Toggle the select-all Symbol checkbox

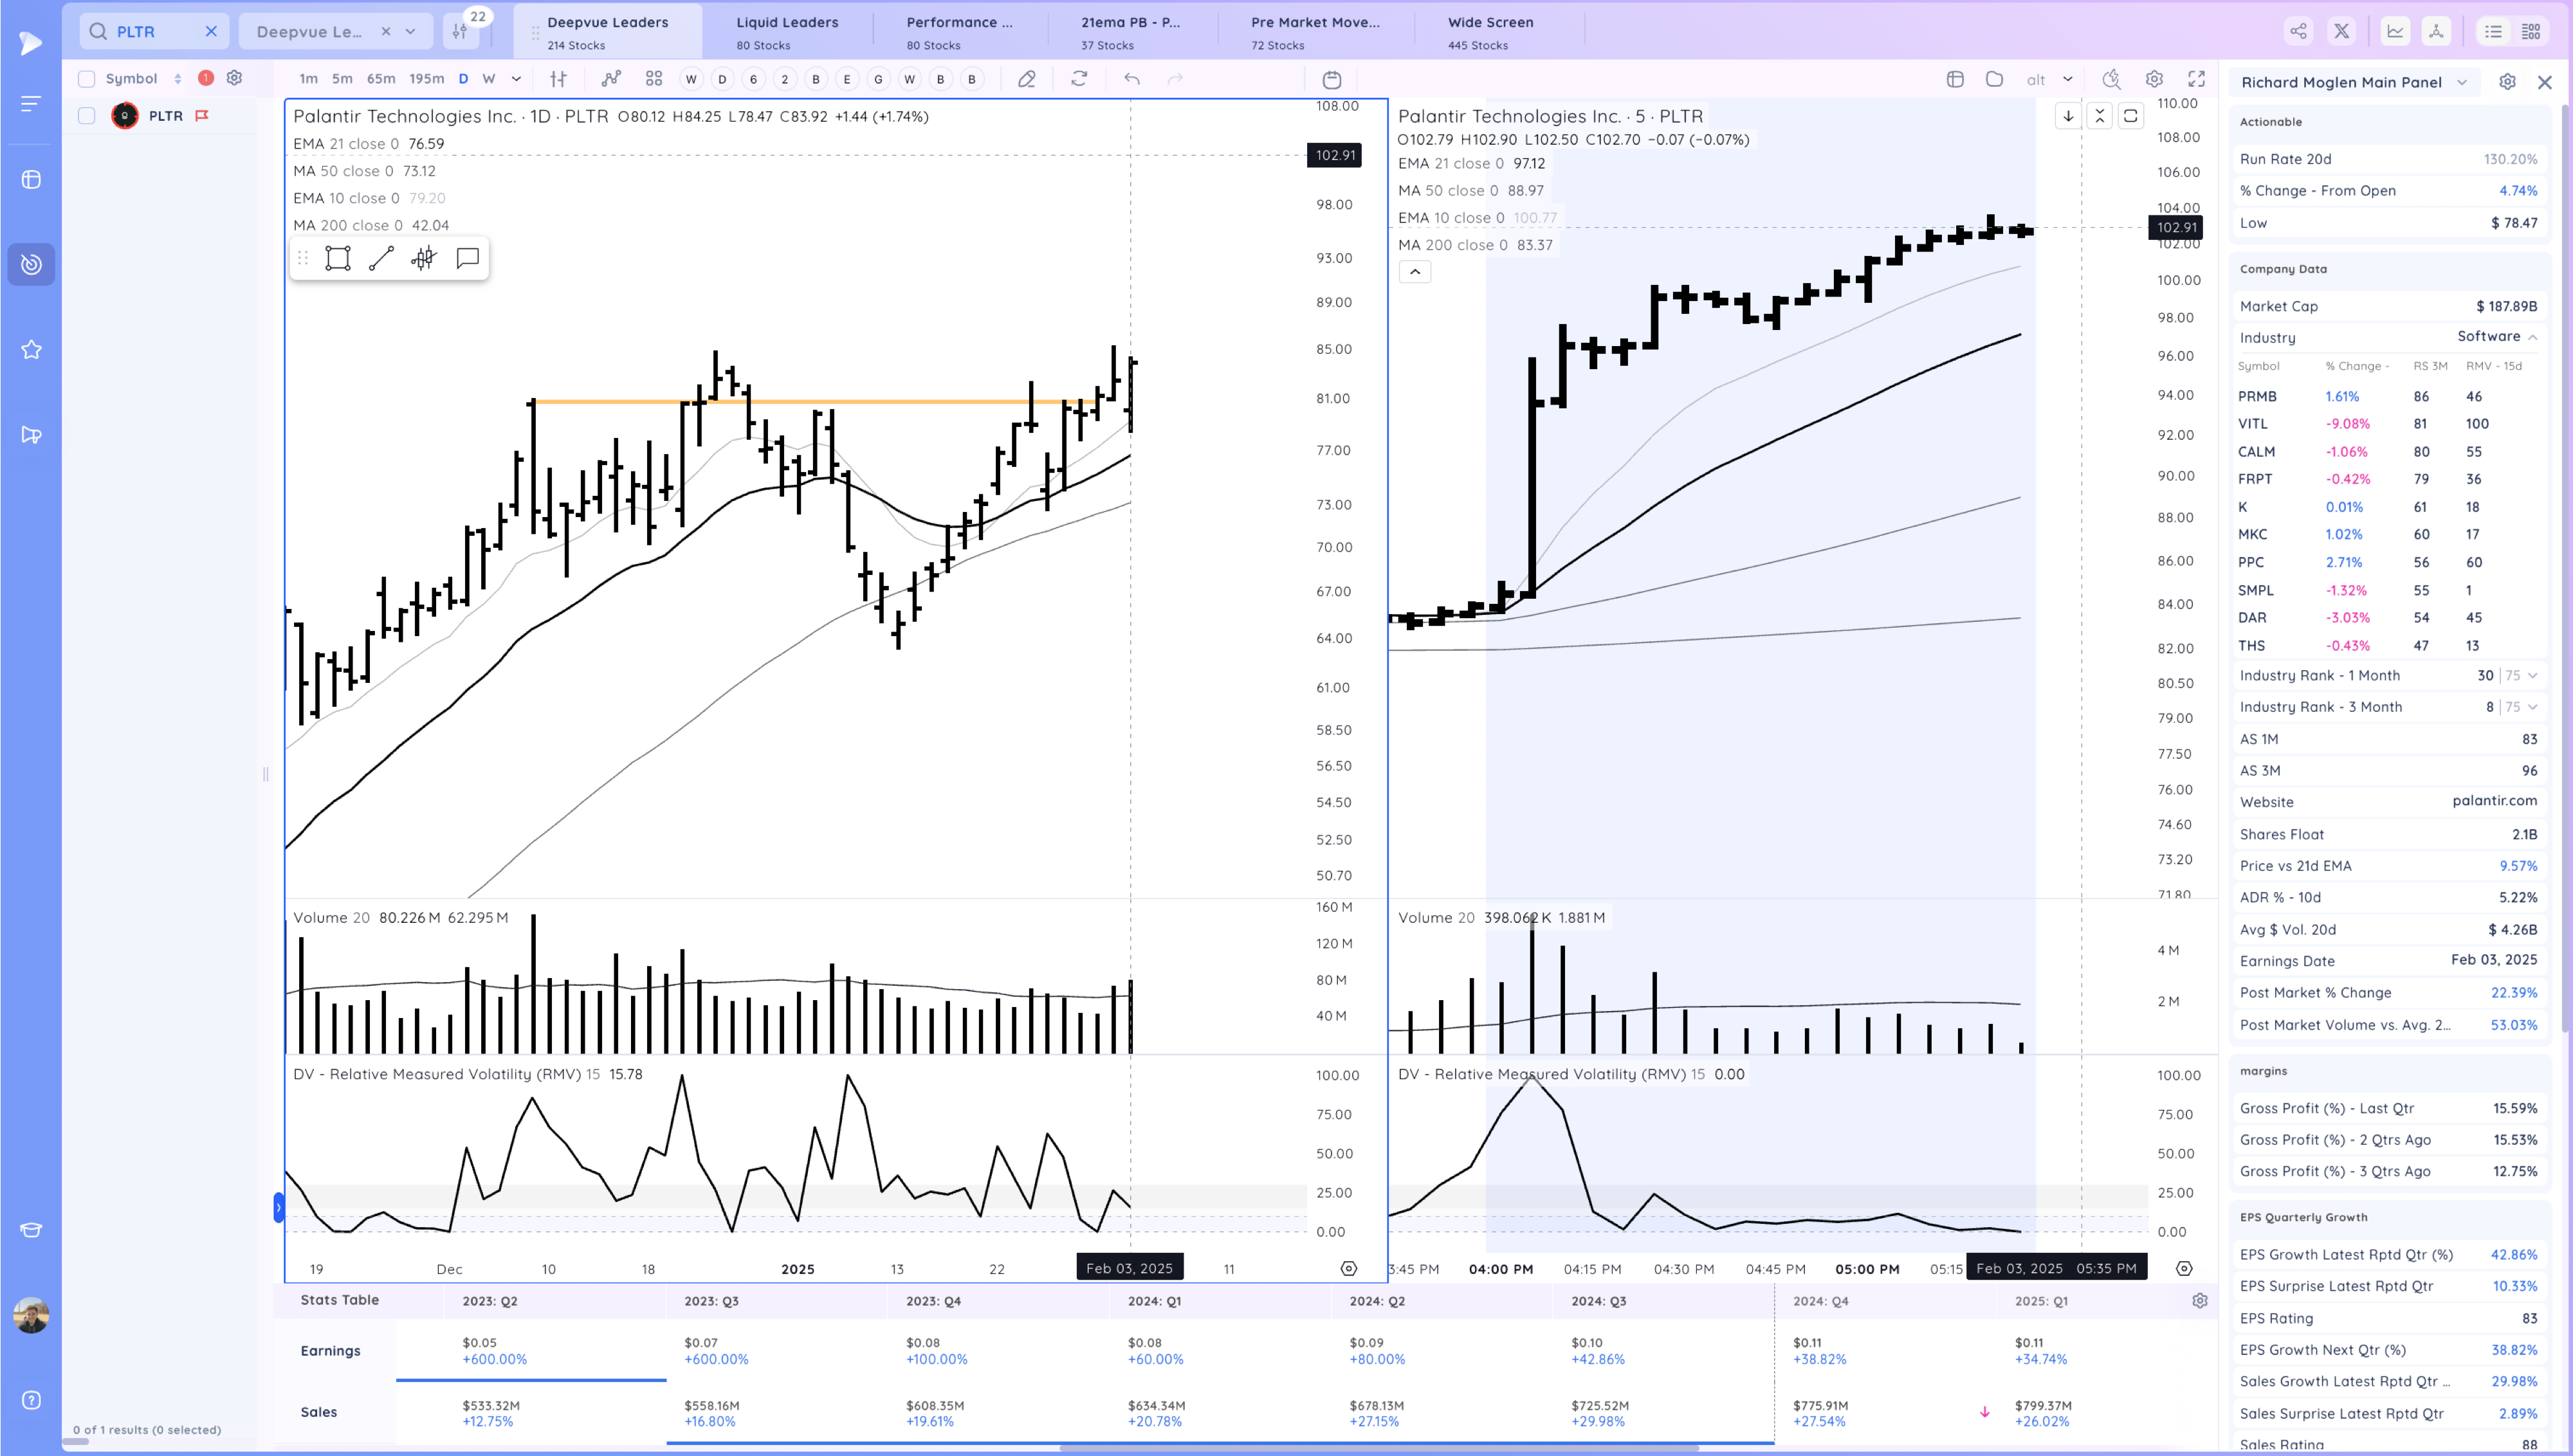[87, 79]
